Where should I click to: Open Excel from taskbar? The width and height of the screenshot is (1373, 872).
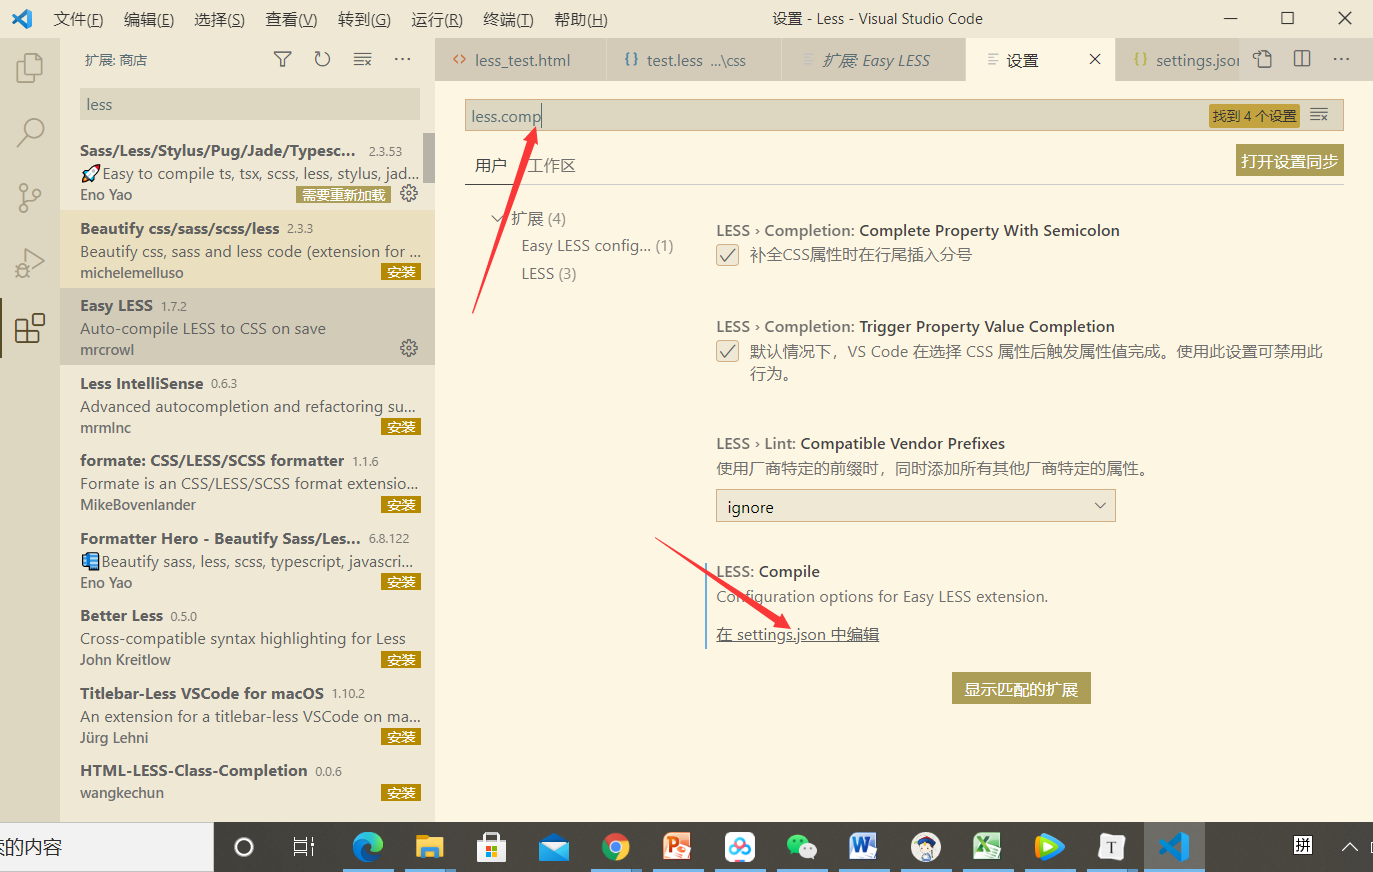click(x=987, y=847)
